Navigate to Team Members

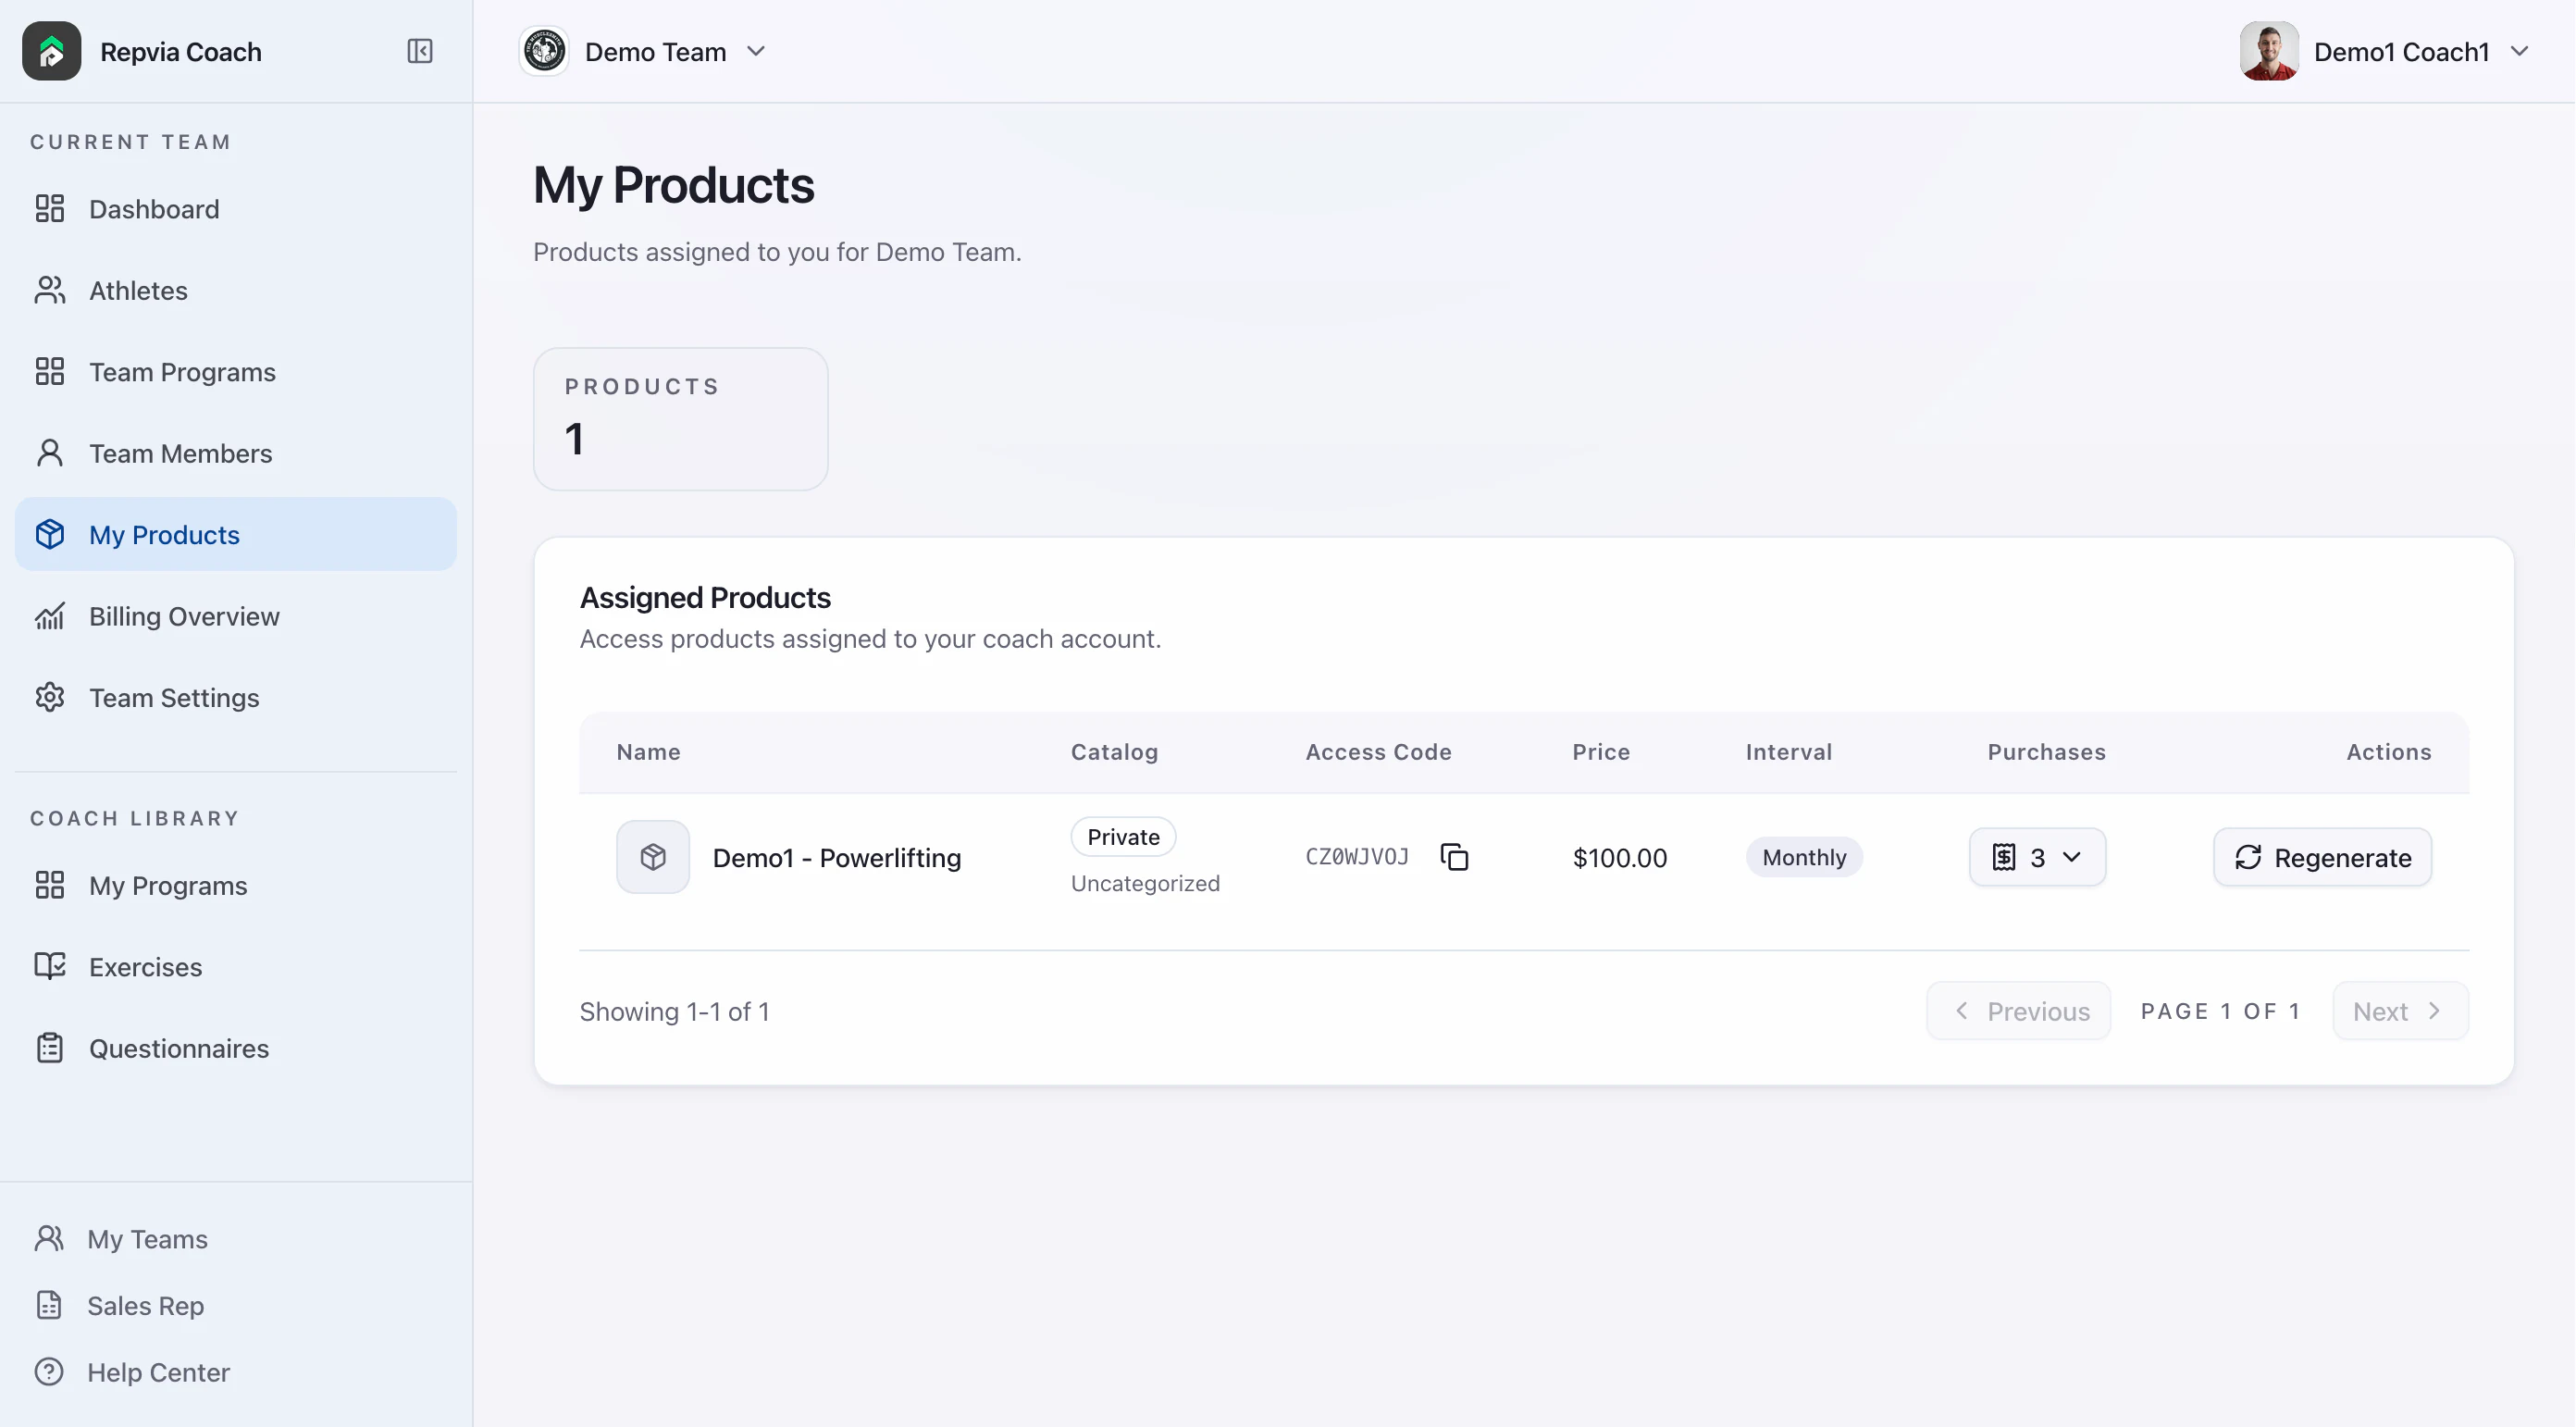click(235, 453)
